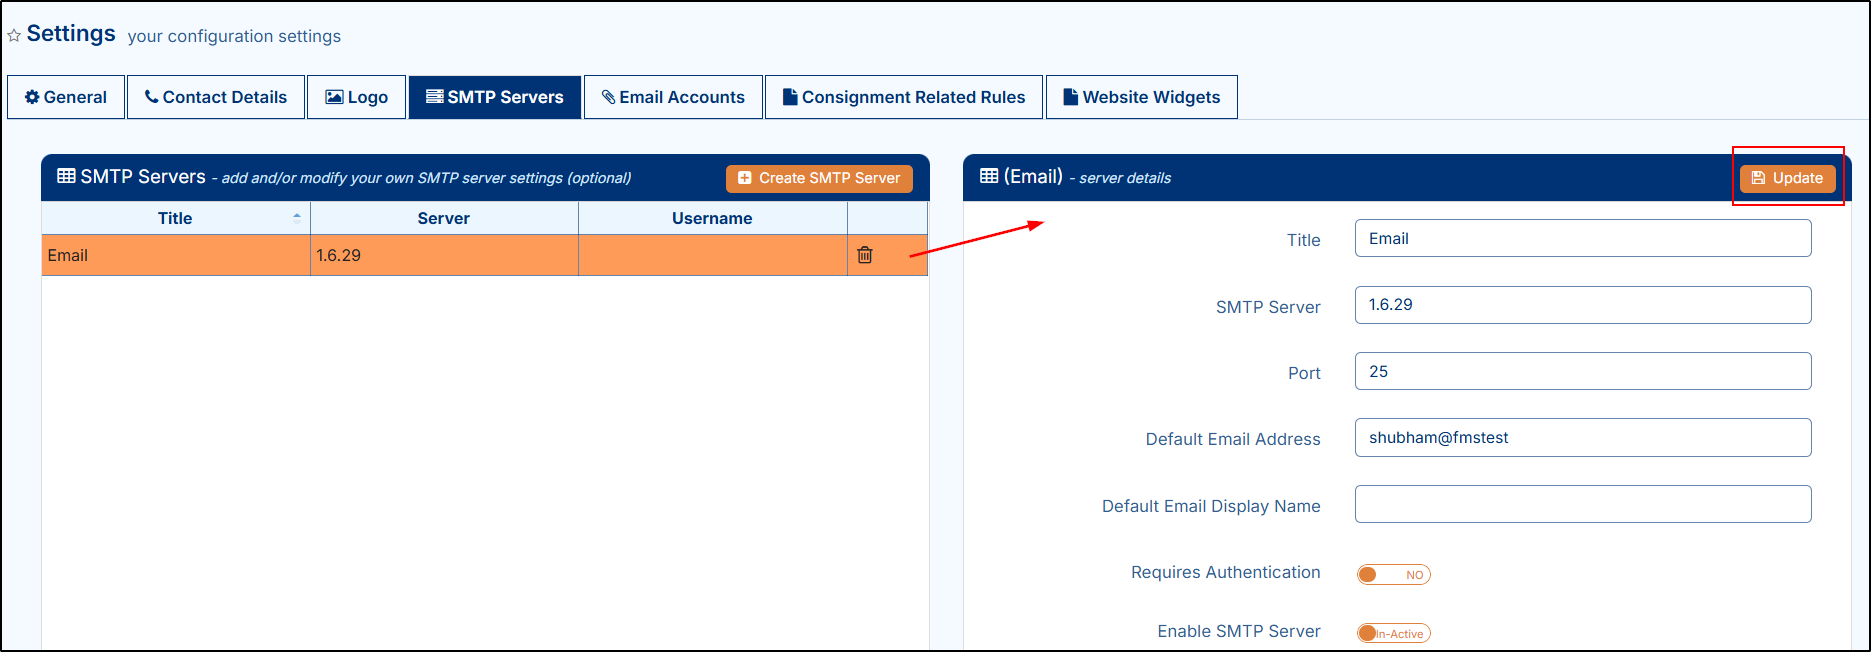This screenshot has height=652, width=1871.
Task: Switch to Website Widgets tab
Action: click(x=1142, y=97)
